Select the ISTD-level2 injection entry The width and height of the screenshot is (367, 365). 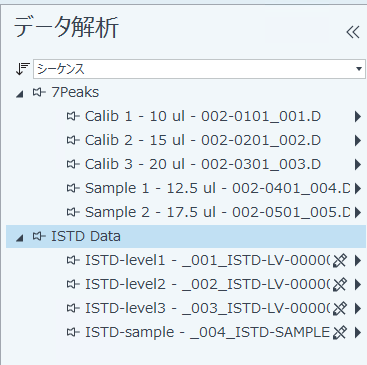click(x=207, y=284)
